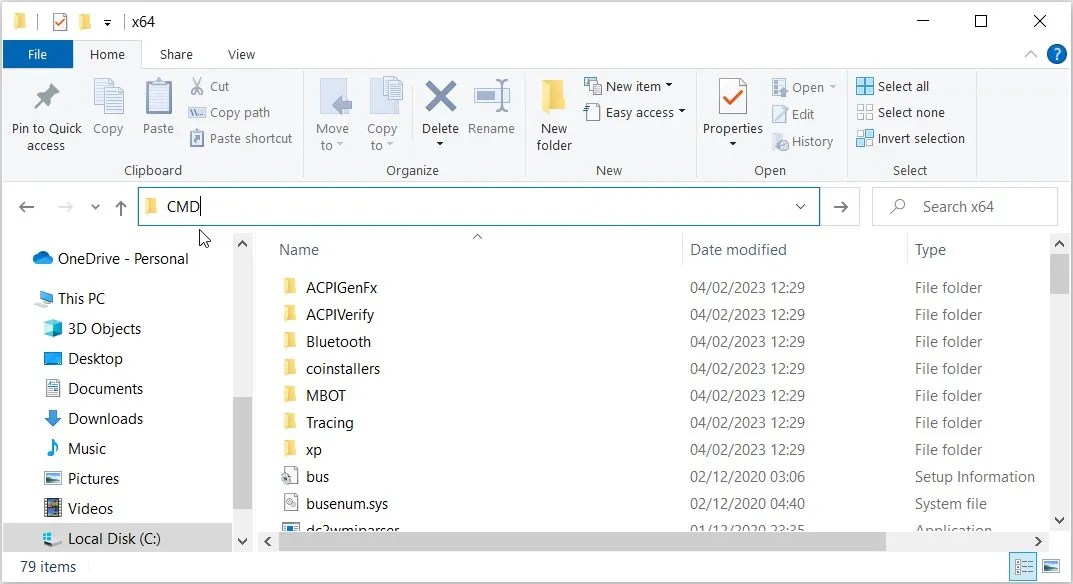Open the View ribbon tab

pos(241,54)
